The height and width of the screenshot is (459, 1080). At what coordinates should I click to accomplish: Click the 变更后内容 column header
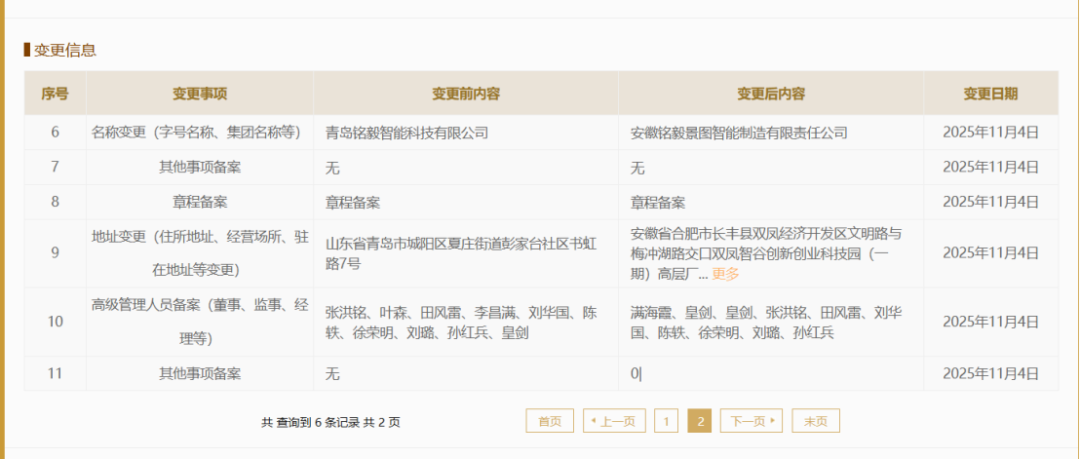point(771,94)
